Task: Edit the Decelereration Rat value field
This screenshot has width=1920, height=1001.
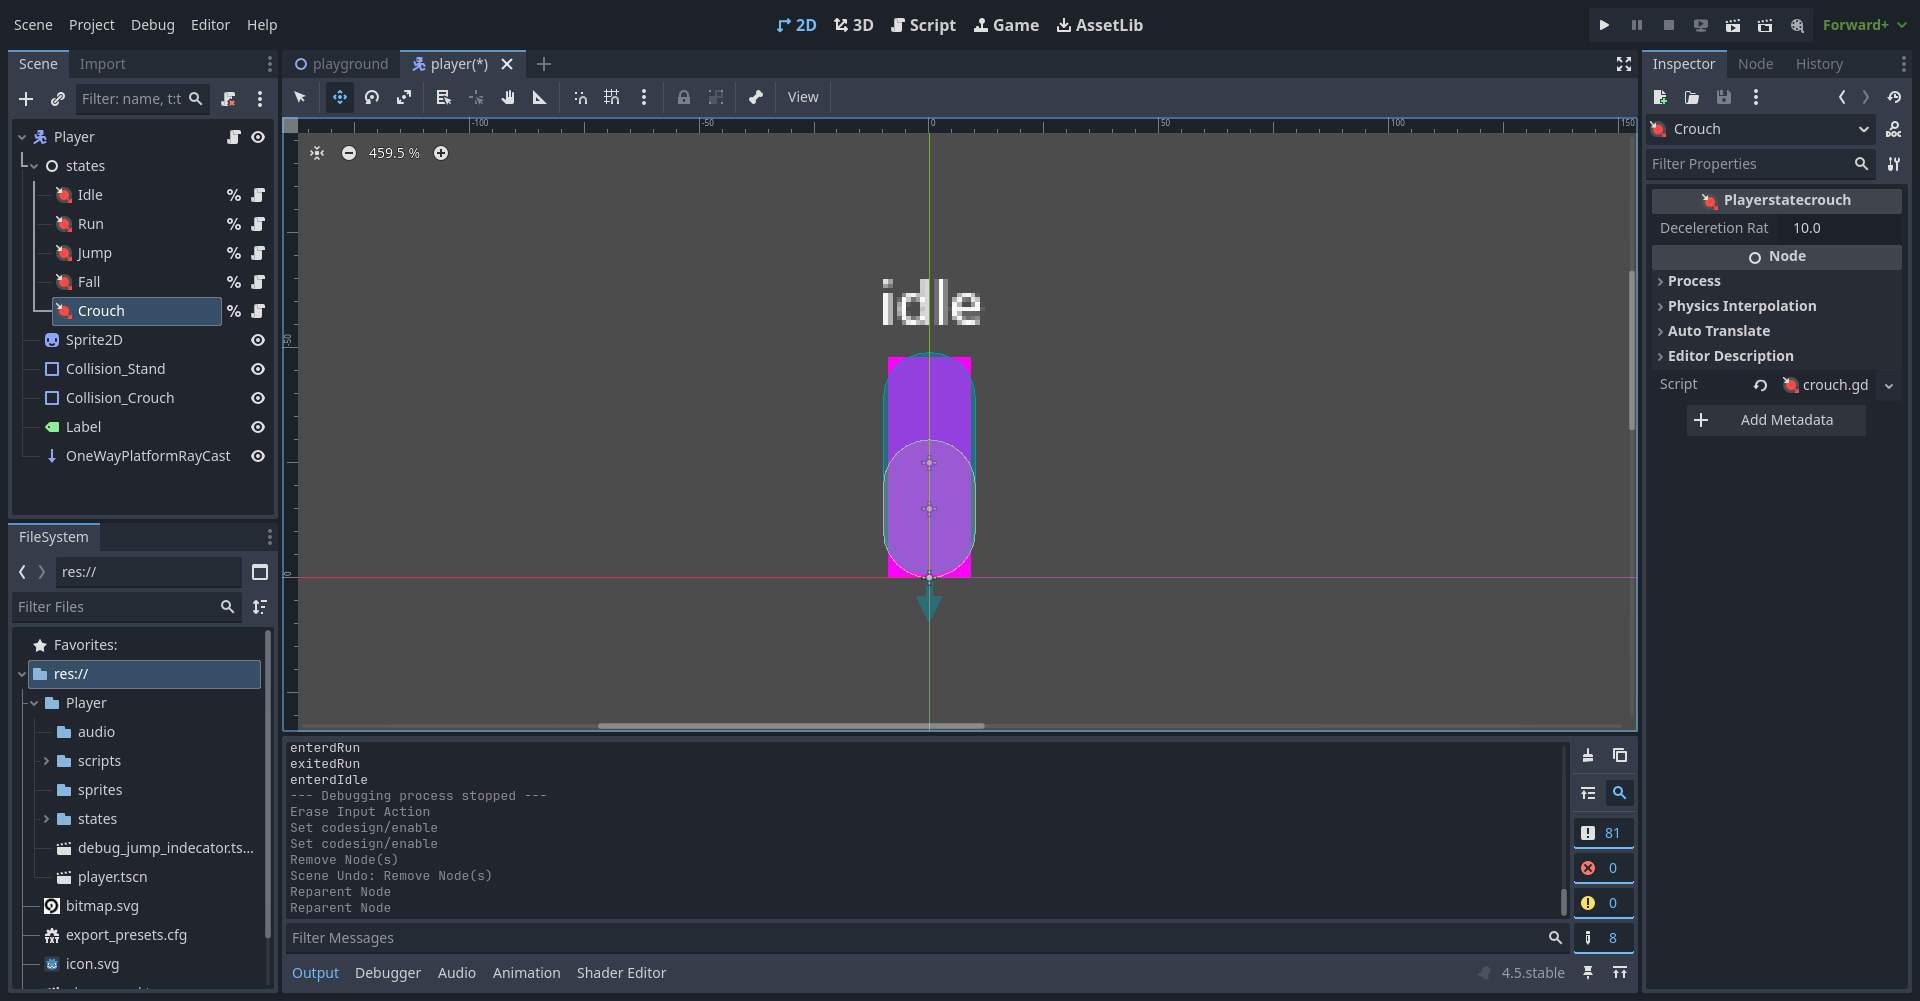Action: [1844, 228]
